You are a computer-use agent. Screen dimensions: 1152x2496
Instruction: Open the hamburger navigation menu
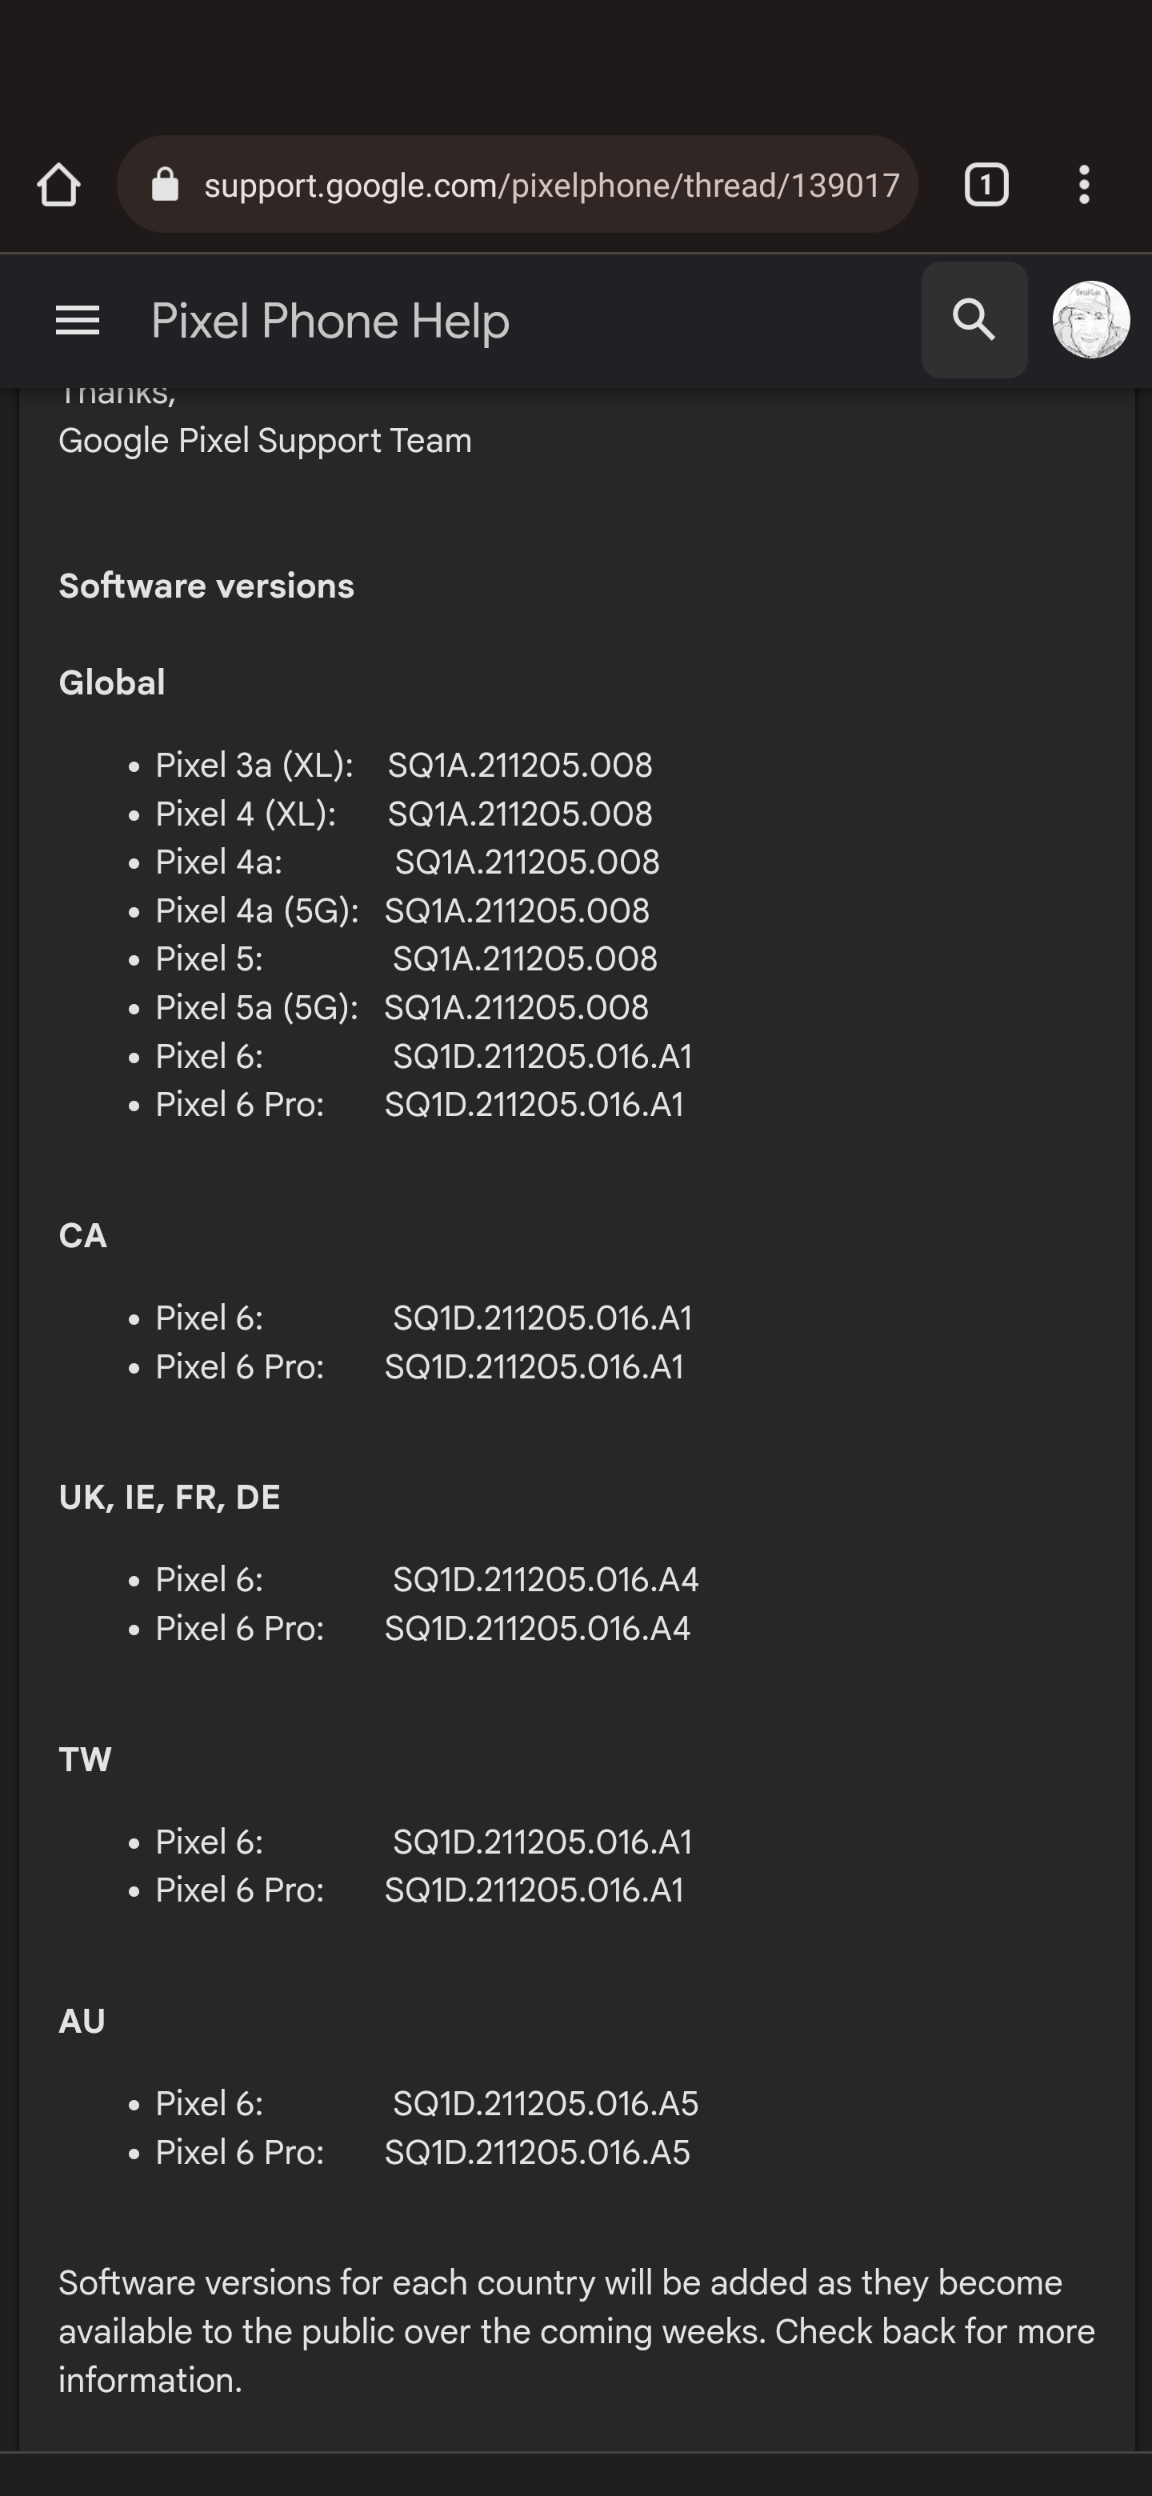tap(77, 321)
